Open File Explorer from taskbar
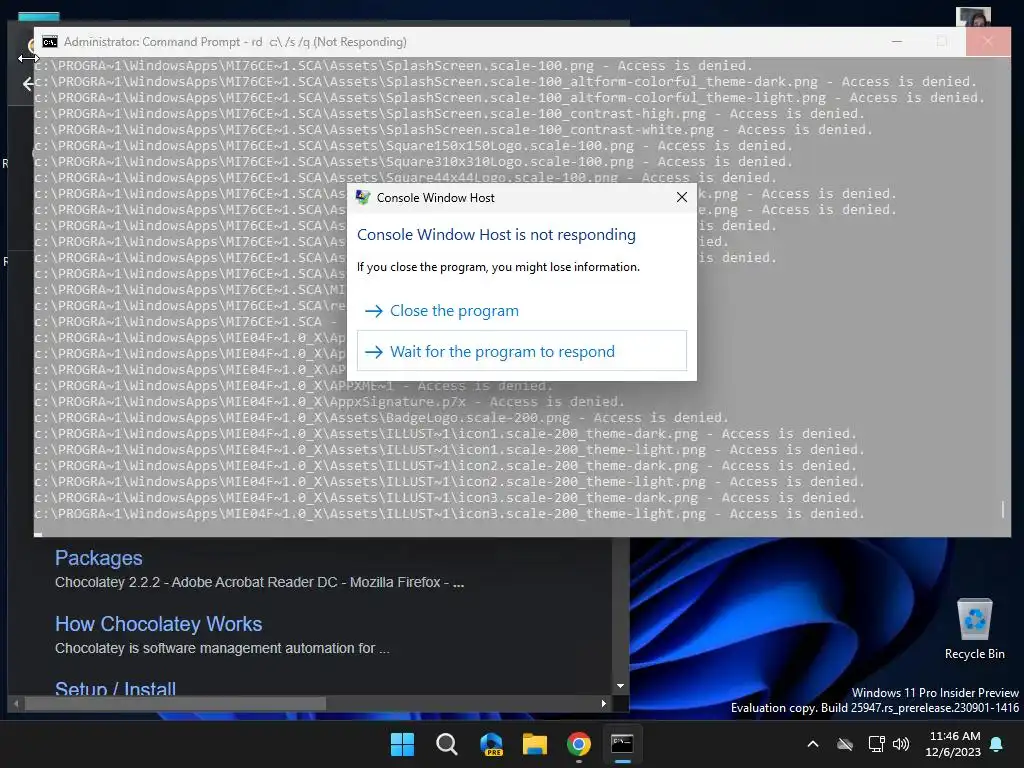The width and height of the screenshot is (1024, 768). pos(535,744)
